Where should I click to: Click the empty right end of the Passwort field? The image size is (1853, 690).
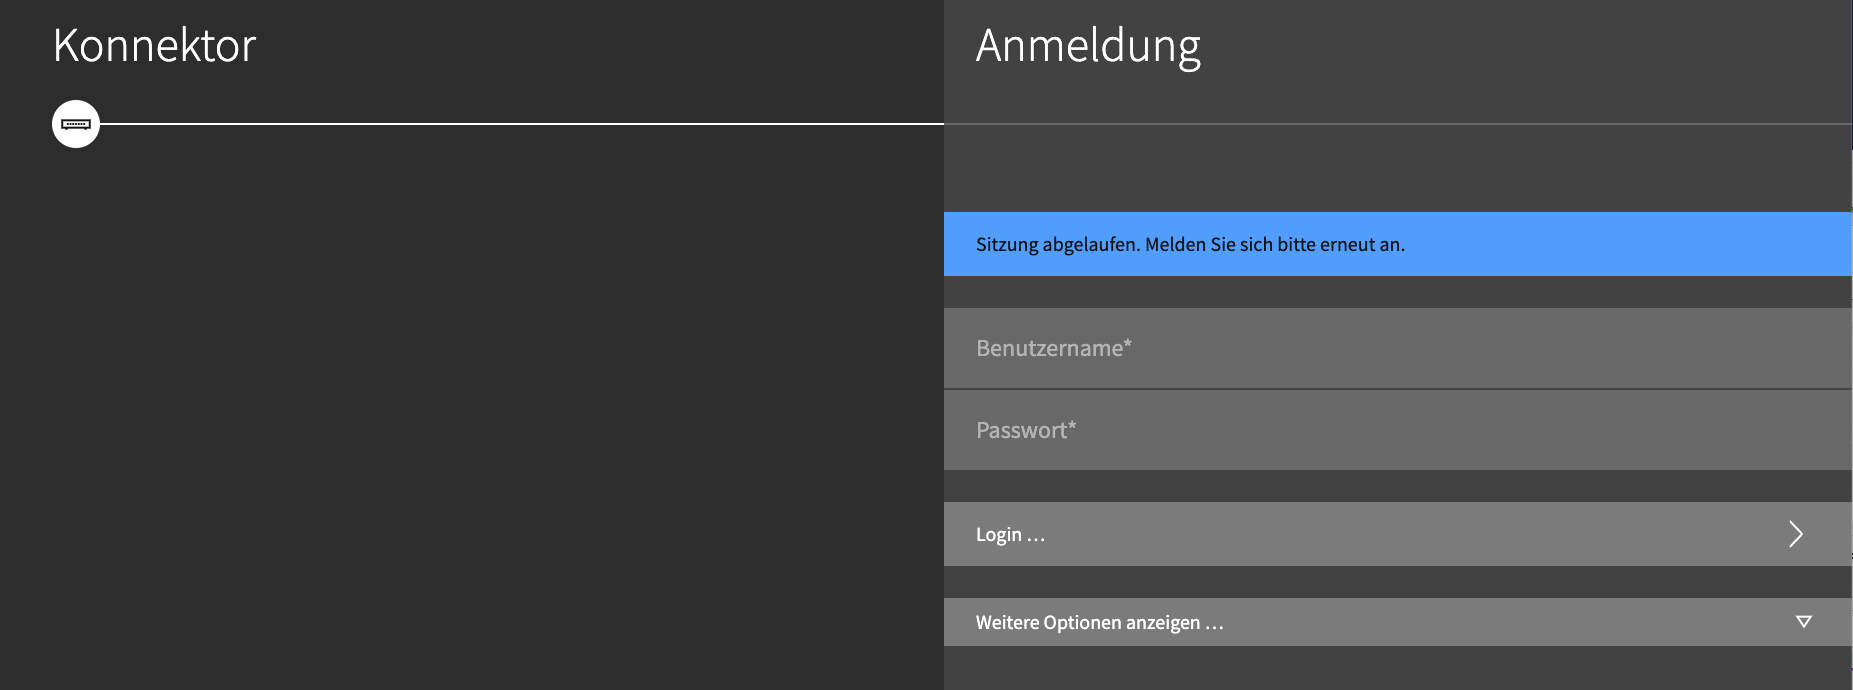pos(1700,430)
